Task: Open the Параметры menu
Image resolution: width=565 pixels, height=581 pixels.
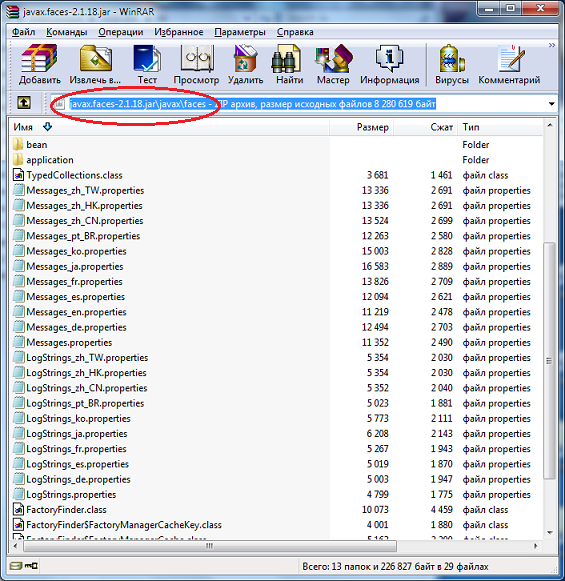Action: pos(240,32)
